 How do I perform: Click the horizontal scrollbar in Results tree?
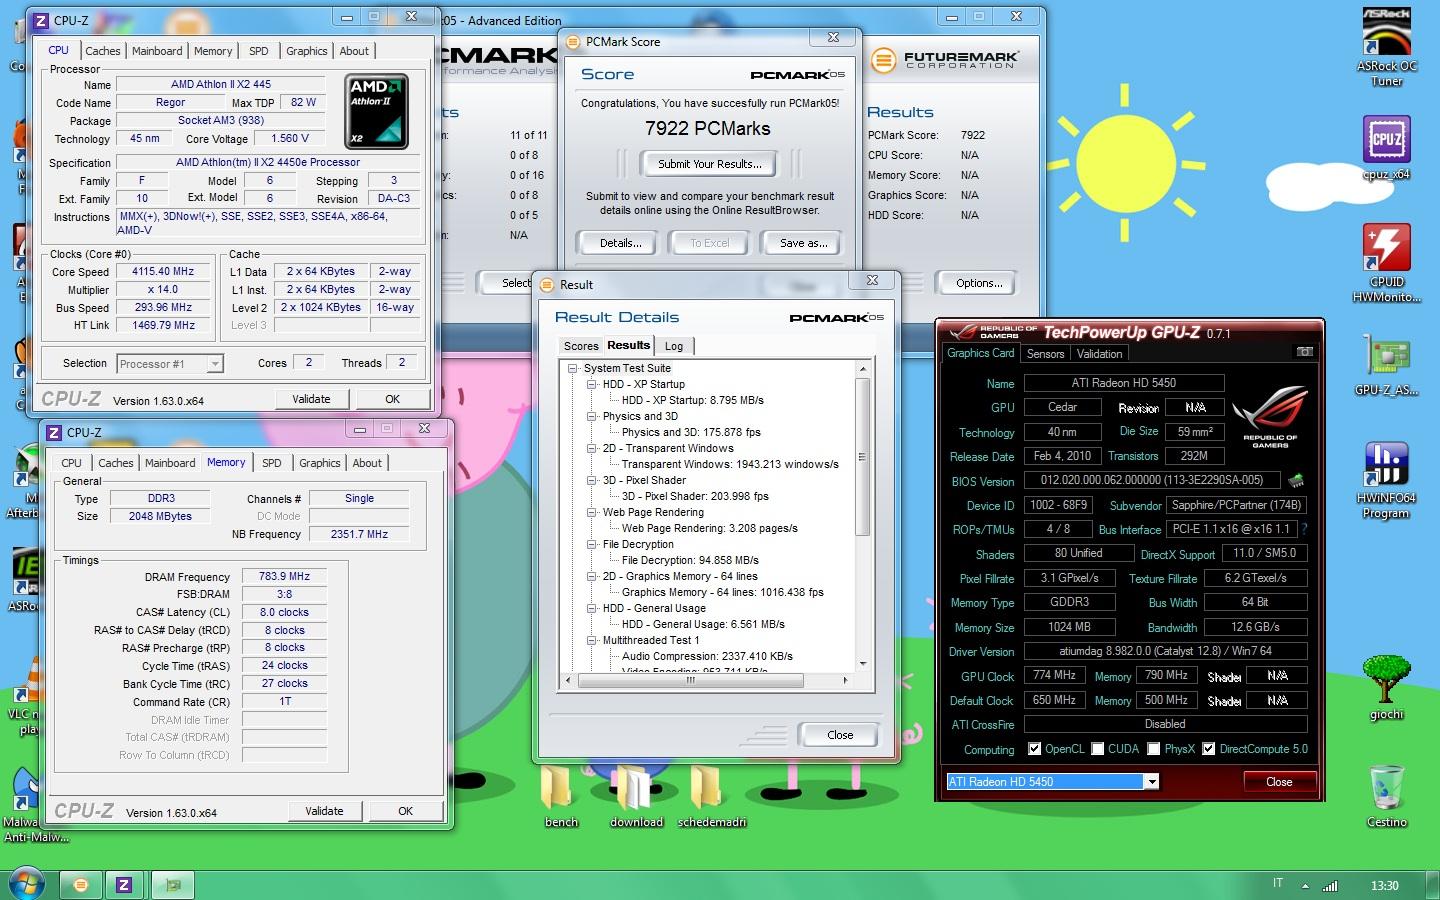tap(690, 680)
